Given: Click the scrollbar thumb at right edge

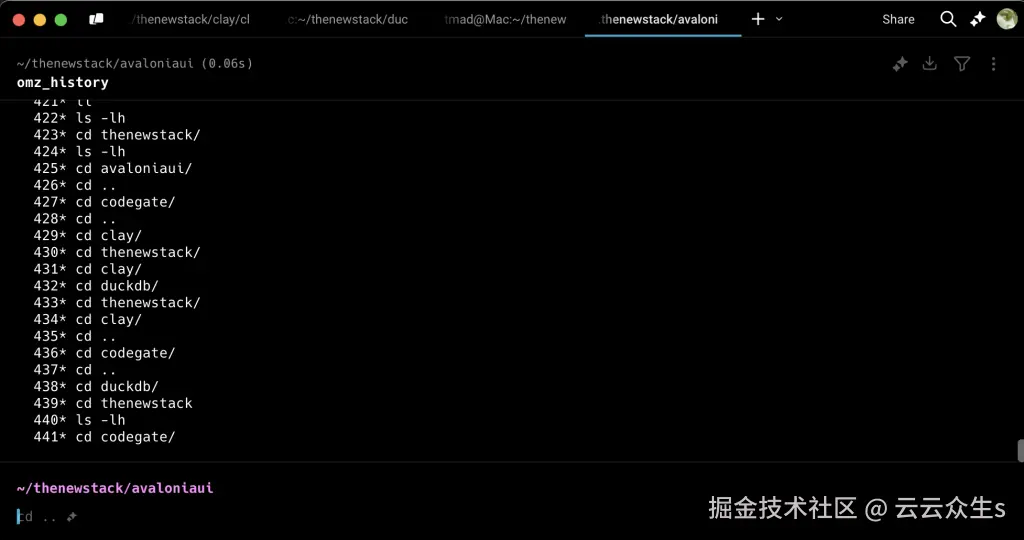Looking at the screenshot, I should (1020, 451).
